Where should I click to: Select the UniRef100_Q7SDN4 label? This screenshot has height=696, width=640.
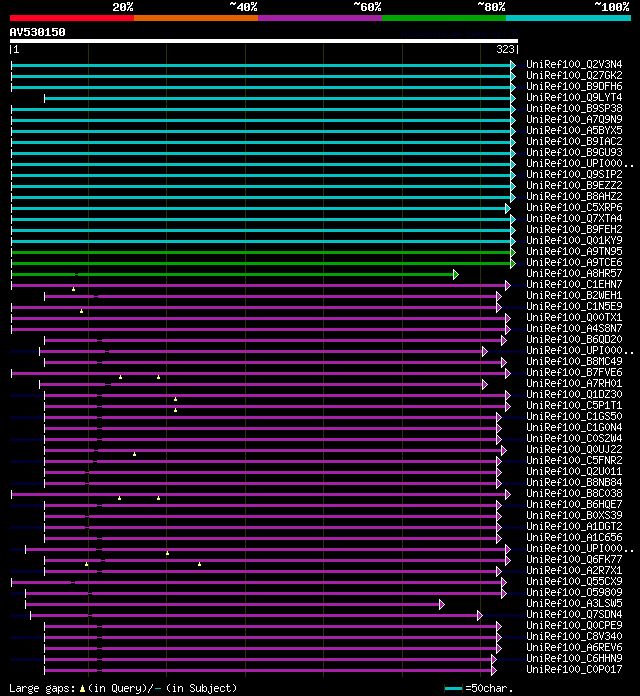pyautogui.click(x=574, y=614)
